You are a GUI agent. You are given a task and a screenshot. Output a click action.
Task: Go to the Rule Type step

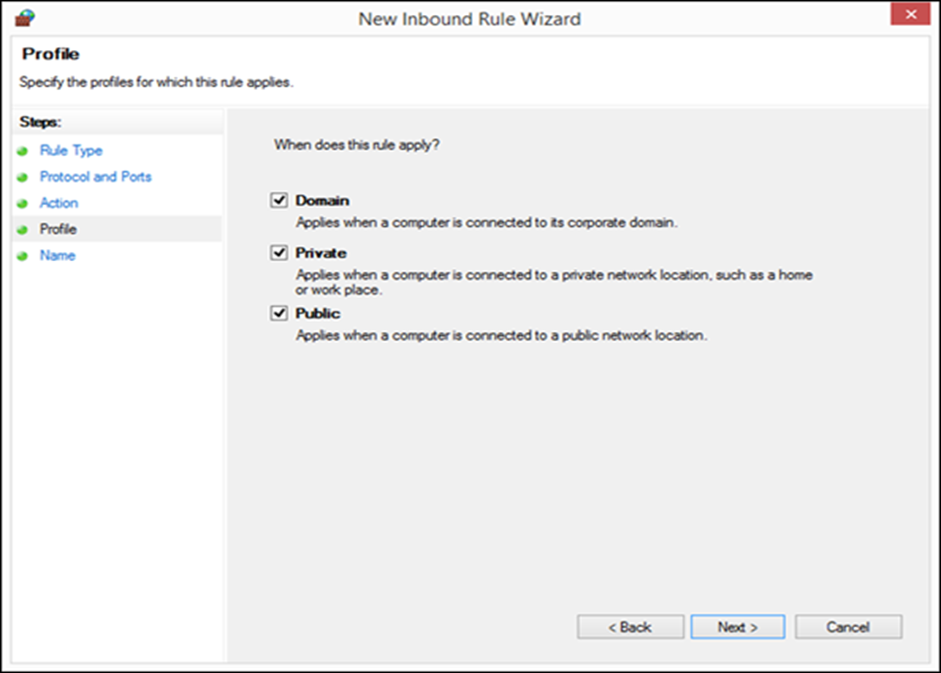71,150
